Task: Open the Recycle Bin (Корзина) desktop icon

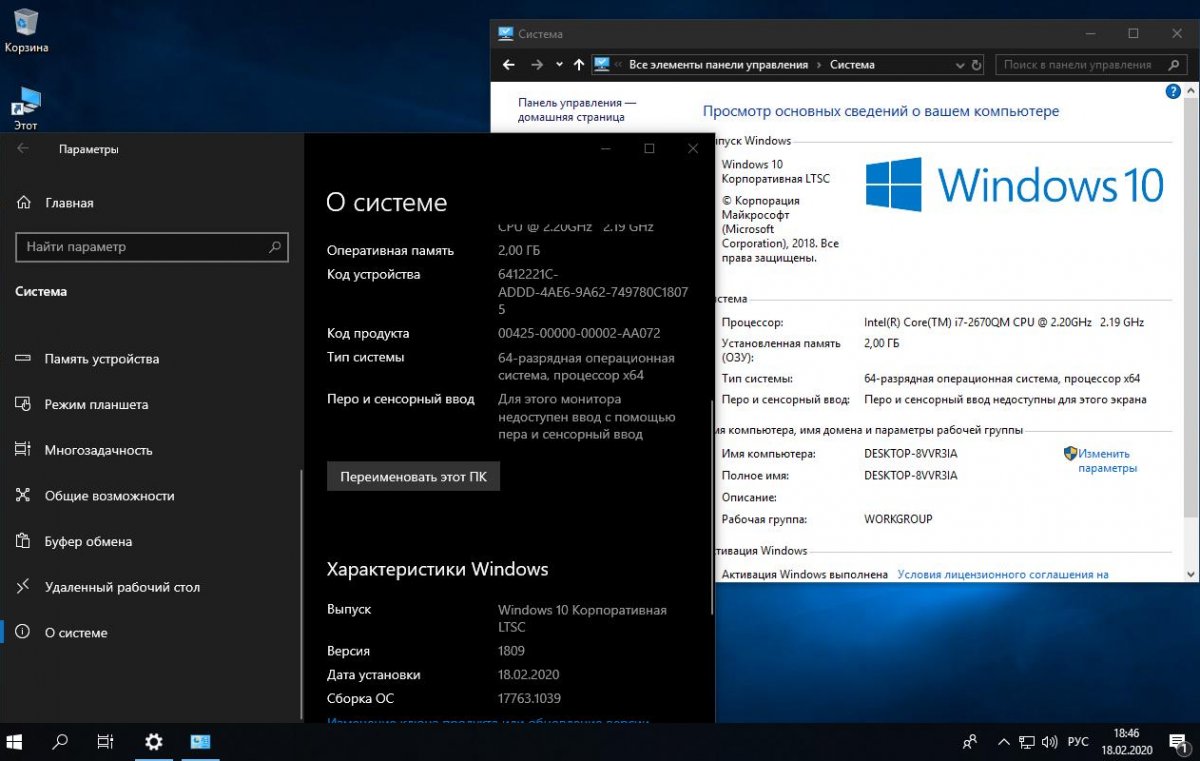Action: 26,30
